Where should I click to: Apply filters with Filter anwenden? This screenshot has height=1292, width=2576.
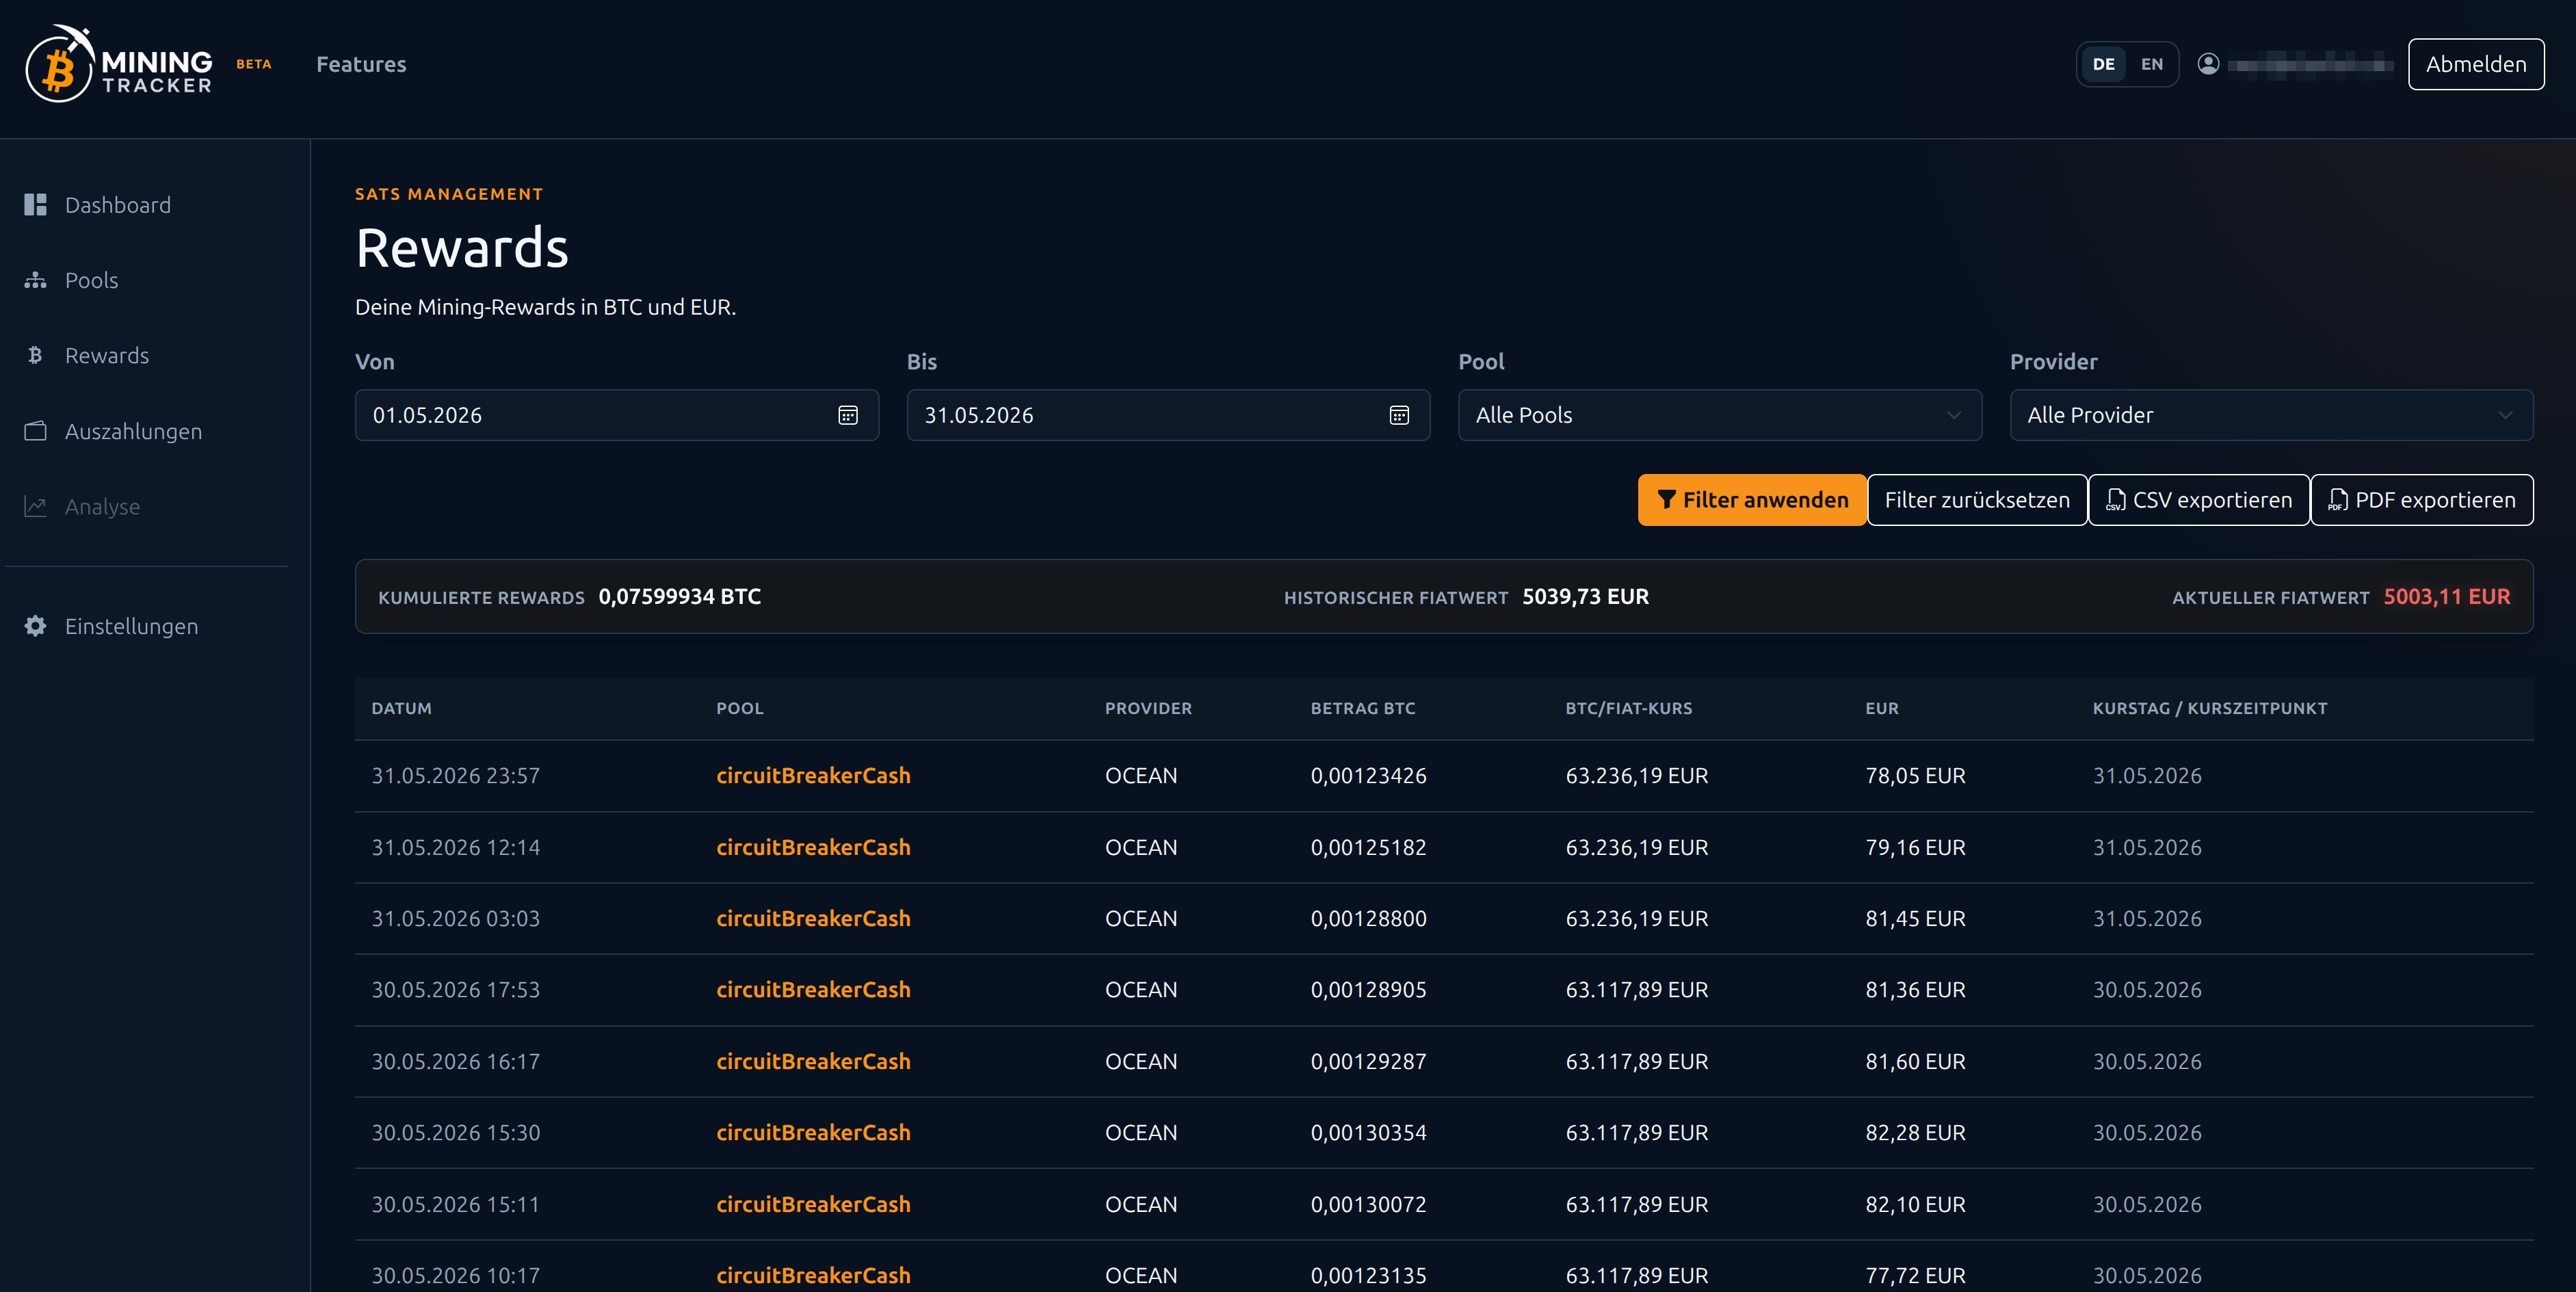(x=1752, y=500)
